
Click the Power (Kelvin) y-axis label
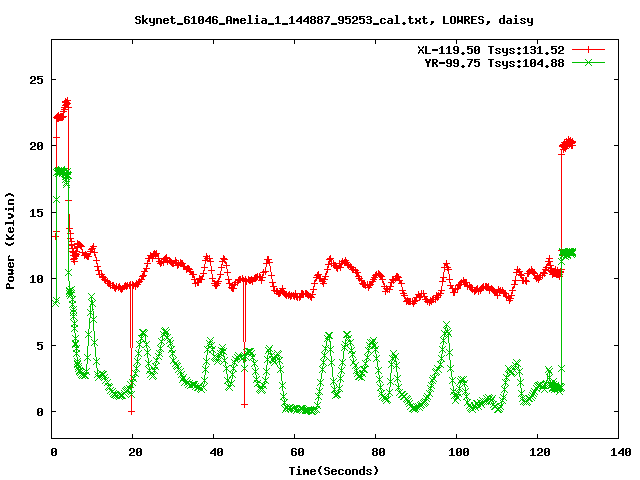pos(11,239)
